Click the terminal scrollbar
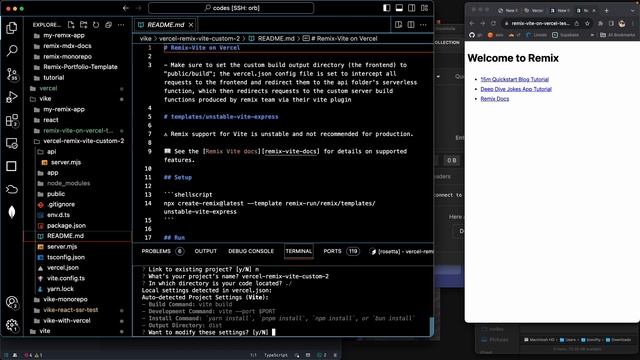The height and width of the screenshot is (360, 640). [431, 326]
